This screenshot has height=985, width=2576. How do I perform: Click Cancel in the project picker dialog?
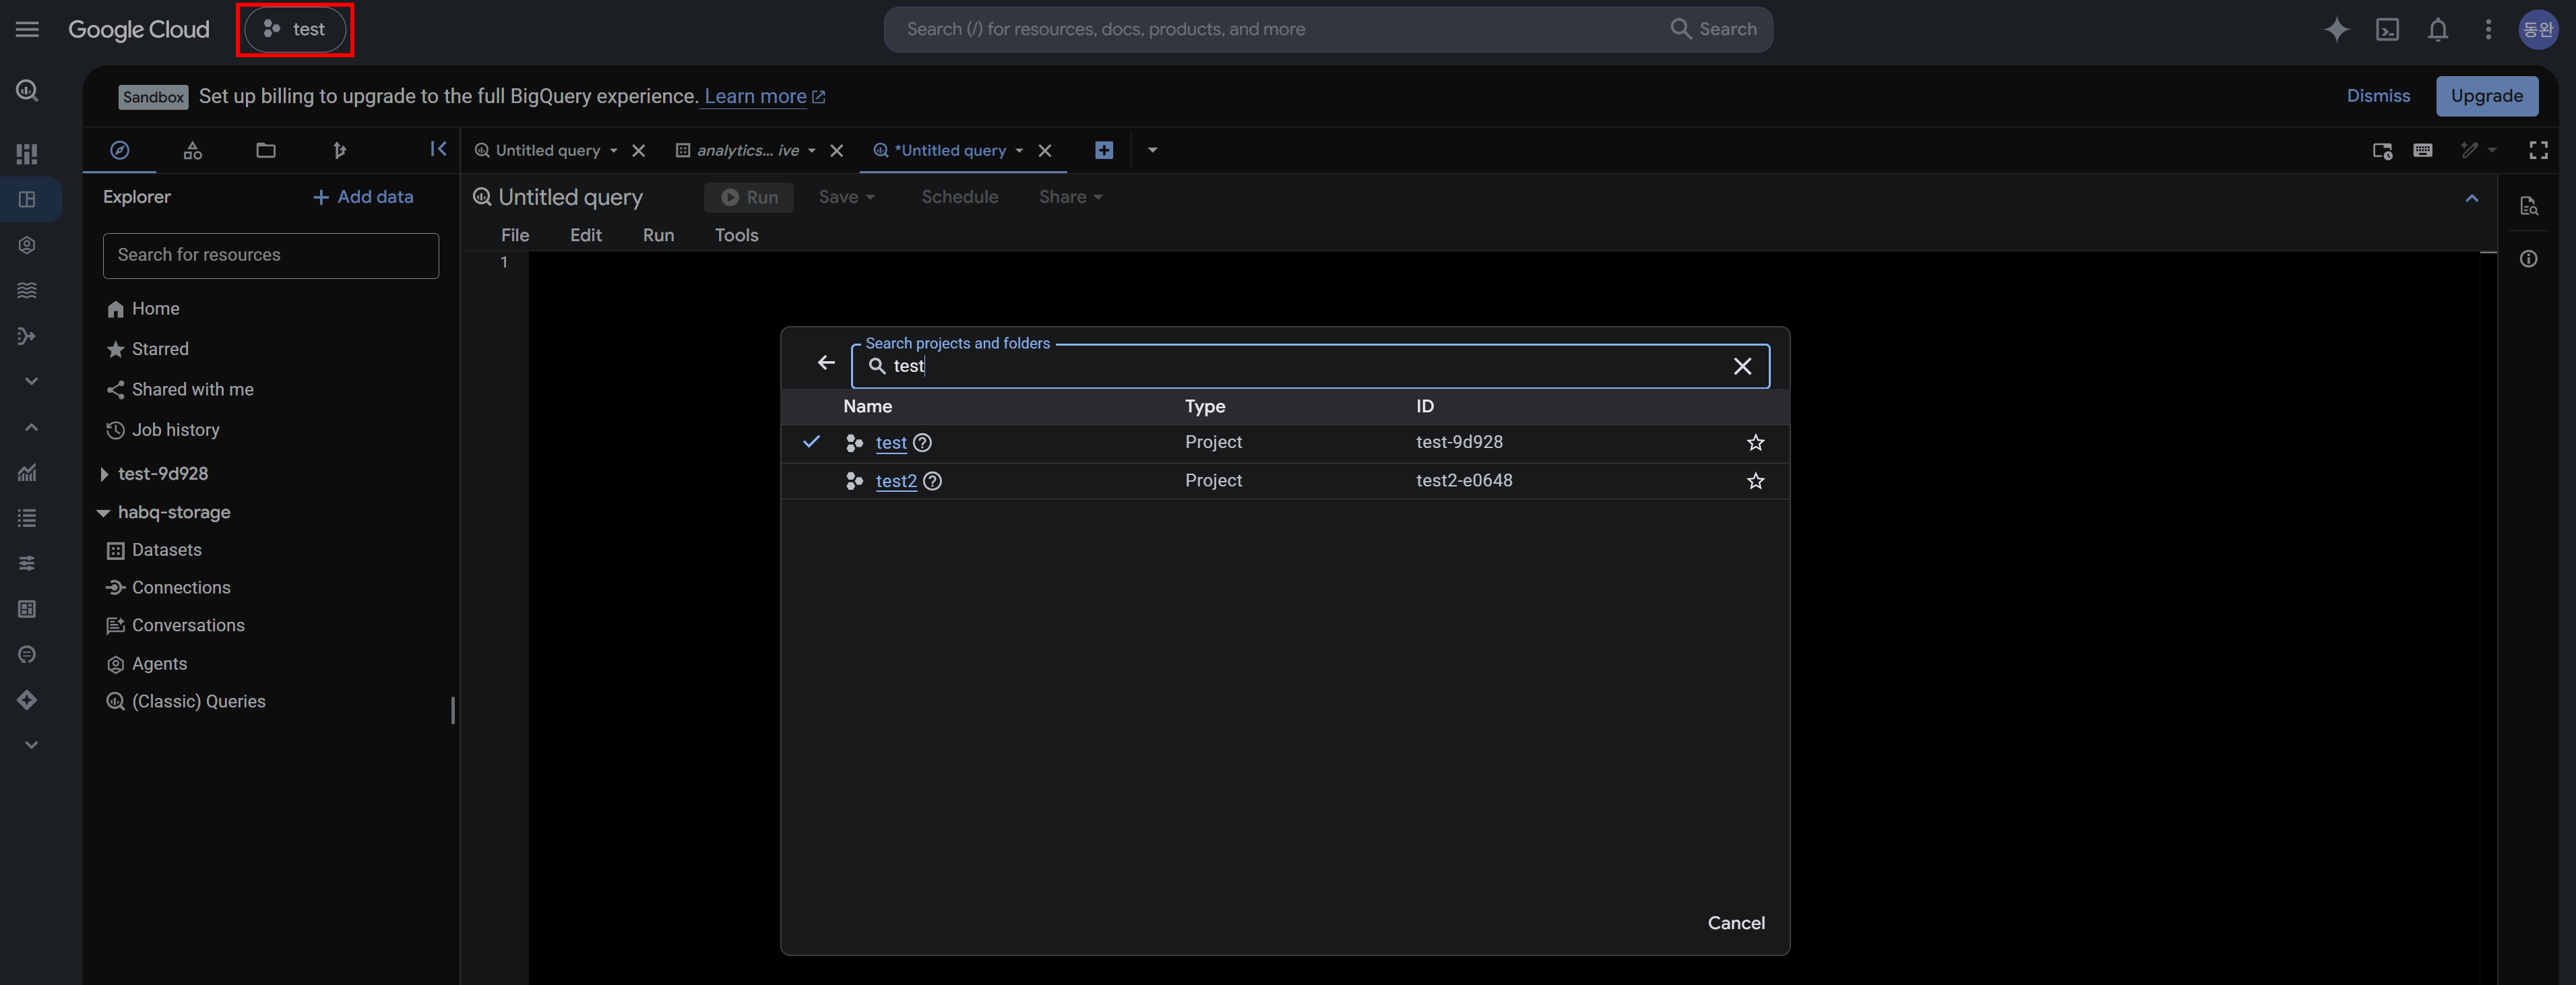click(1735, 923)
